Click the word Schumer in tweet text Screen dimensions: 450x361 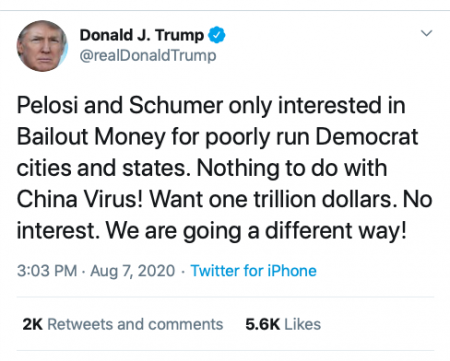pyautogui.click(x=176, y=106)
